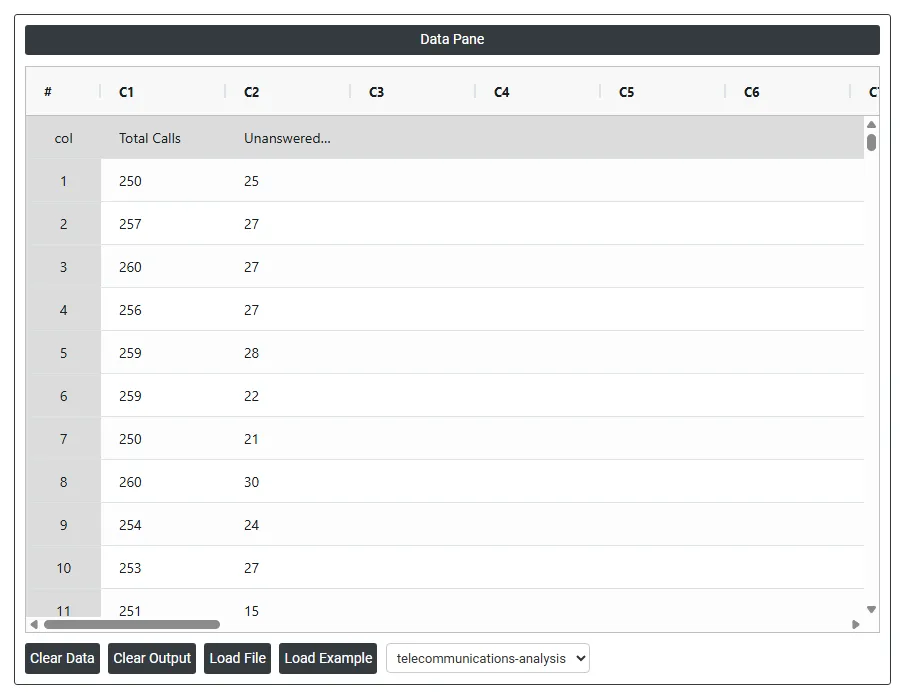Click the cell 253 in row 10

click(163, 568)
